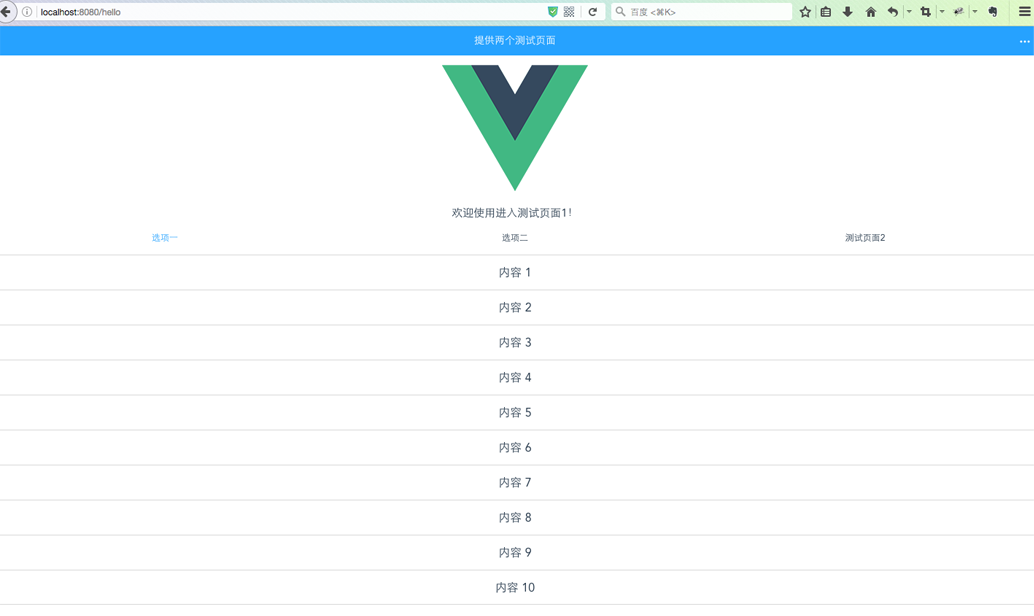Select list row 内容 8
Screen dimensions: 1034x616
517,517
